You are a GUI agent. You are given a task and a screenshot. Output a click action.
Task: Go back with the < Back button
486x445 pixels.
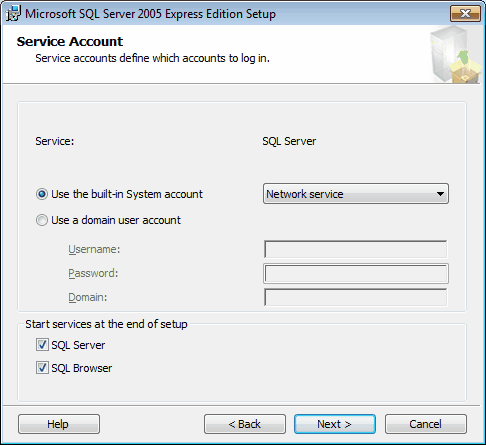[245, 424]
